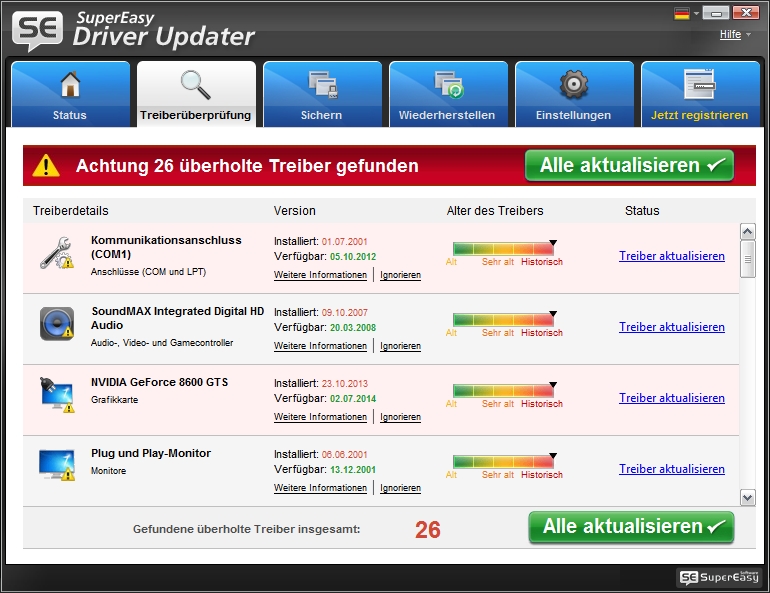Image resolution: width=770 pixels, height=593 pixels.
Task: Switch to the Treiberüberprüfung tab
Action: [196, 94]
